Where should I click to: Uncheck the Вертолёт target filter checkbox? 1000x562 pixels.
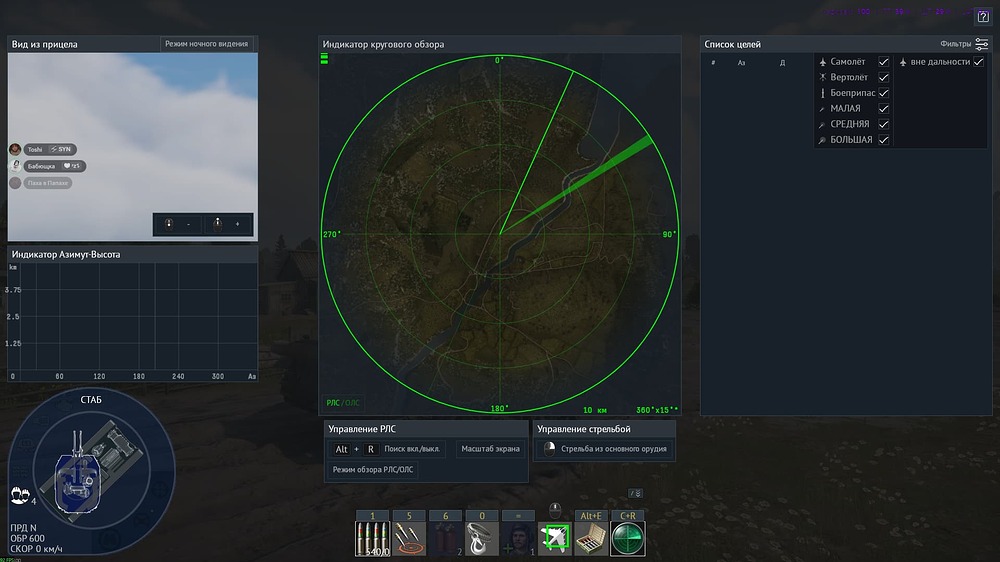point(883,77)
